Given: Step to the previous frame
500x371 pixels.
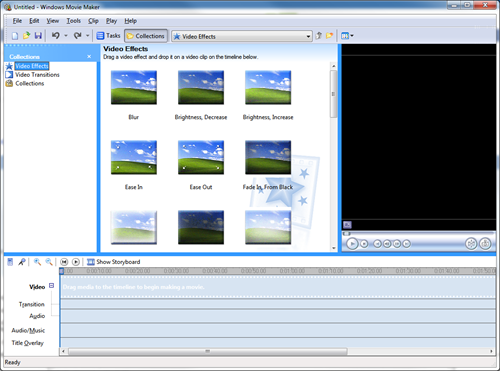Looking at the screenshot, I should (x=387, y=244).
